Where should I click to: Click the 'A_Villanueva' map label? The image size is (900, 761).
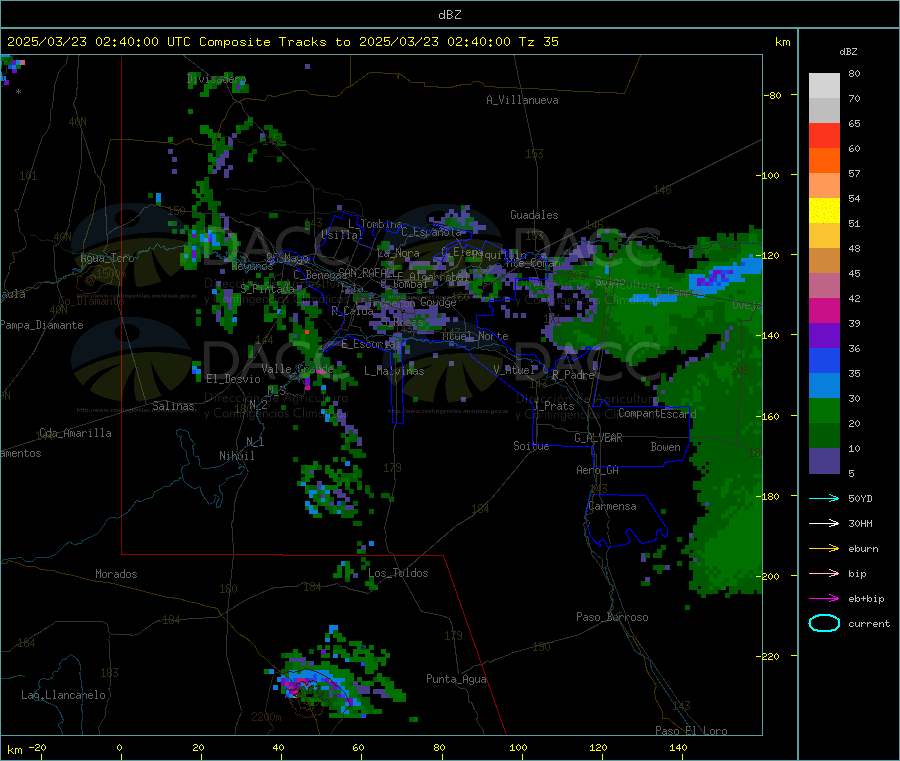coord(522,100)
